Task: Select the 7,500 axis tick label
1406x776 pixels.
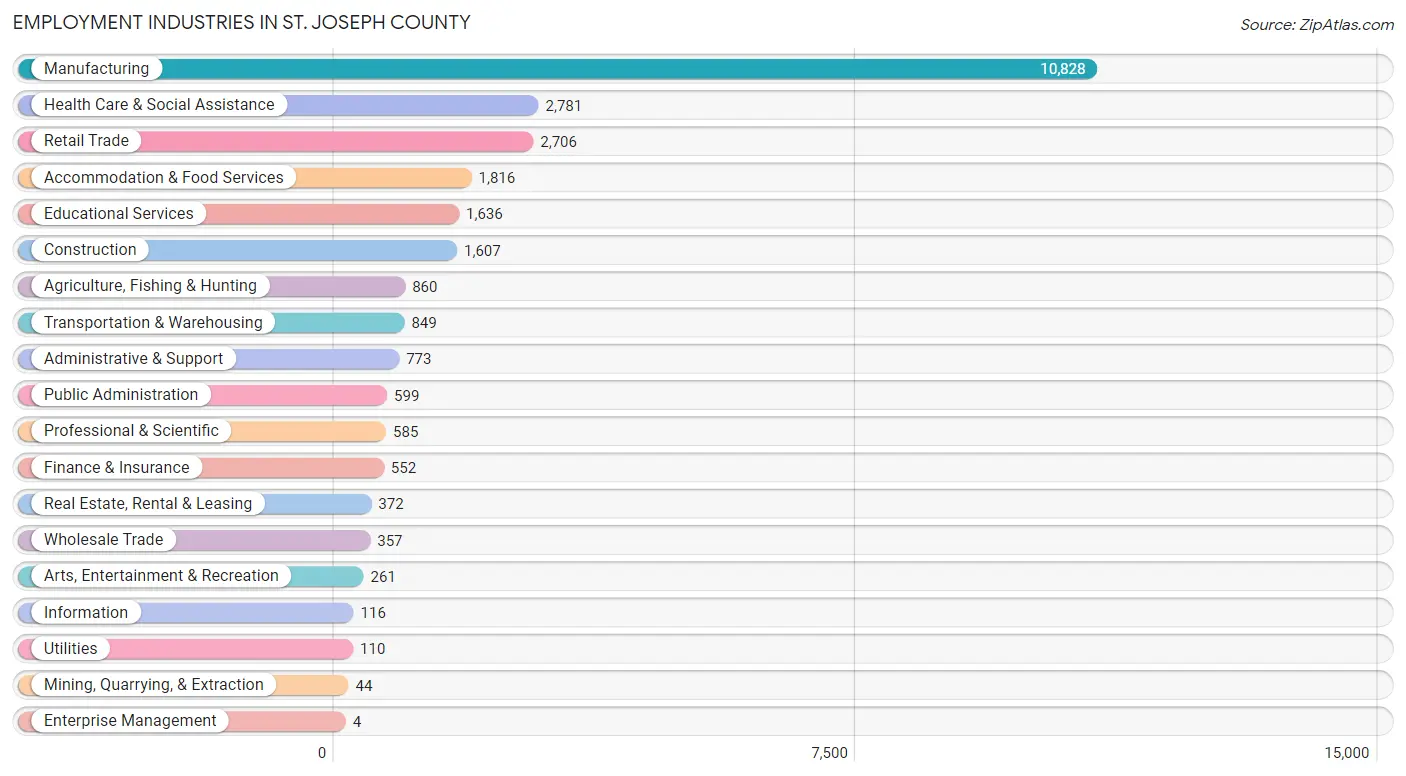Action: coord(830,753)
